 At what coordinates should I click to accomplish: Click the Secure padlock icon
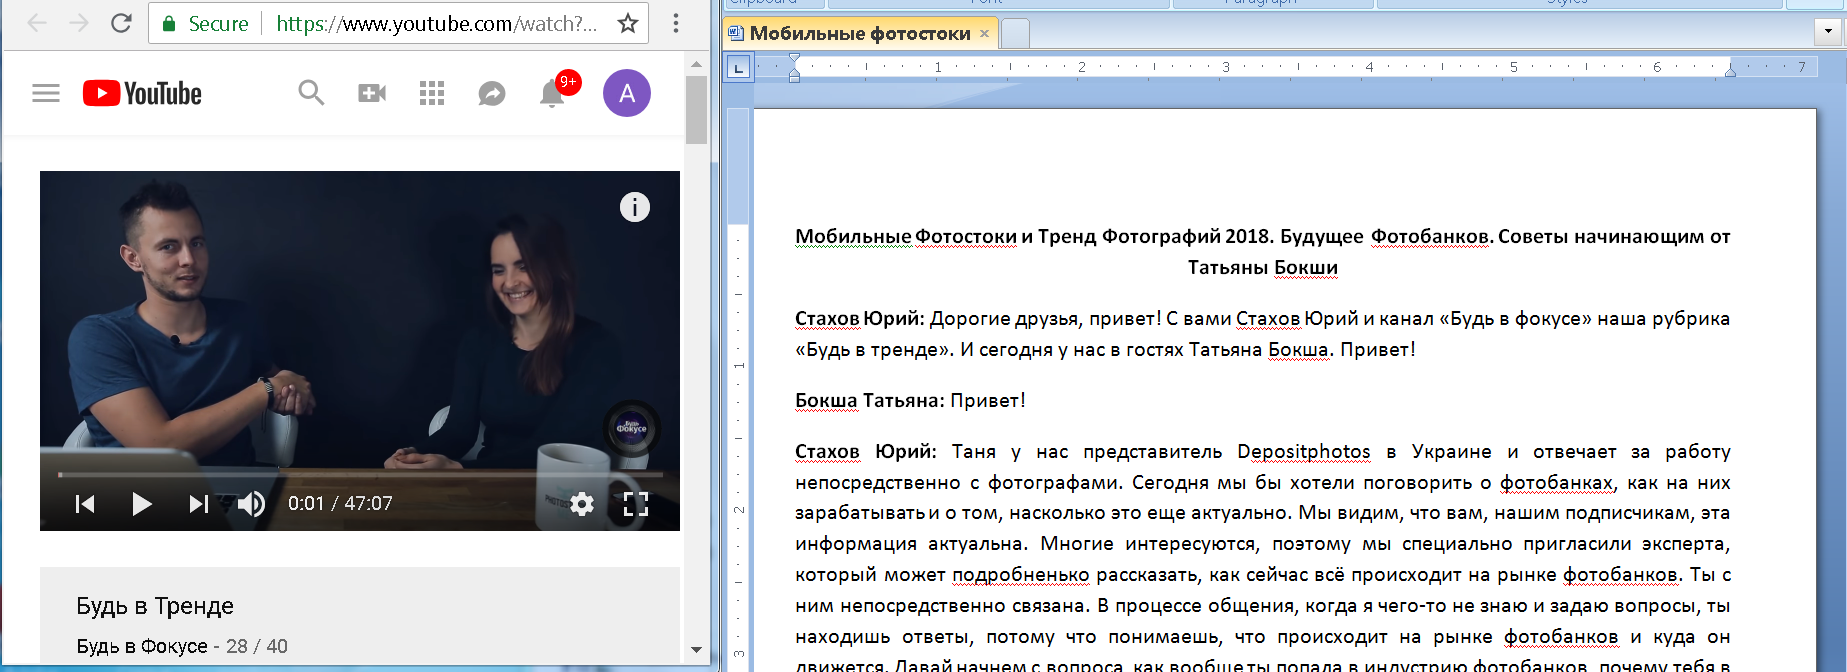pyautogui.click(x=169, y=24)
